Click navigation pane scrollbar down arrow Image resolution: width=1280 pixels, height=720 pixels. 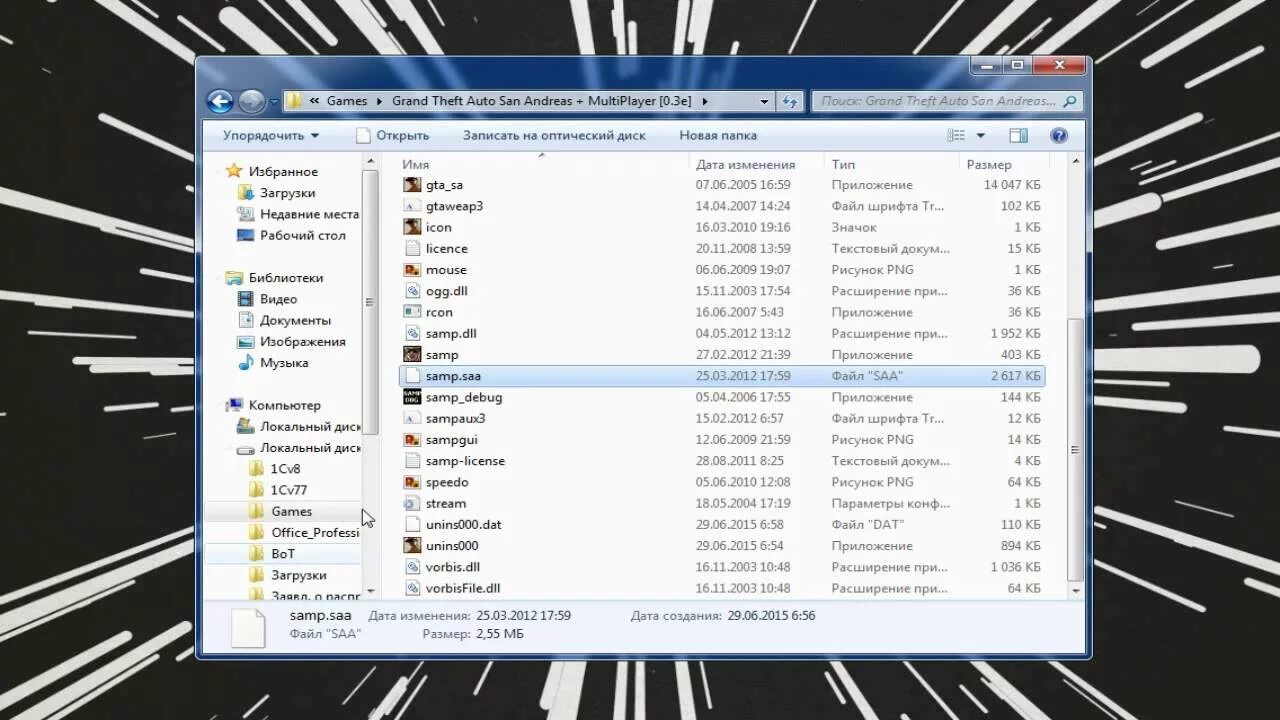371,591
